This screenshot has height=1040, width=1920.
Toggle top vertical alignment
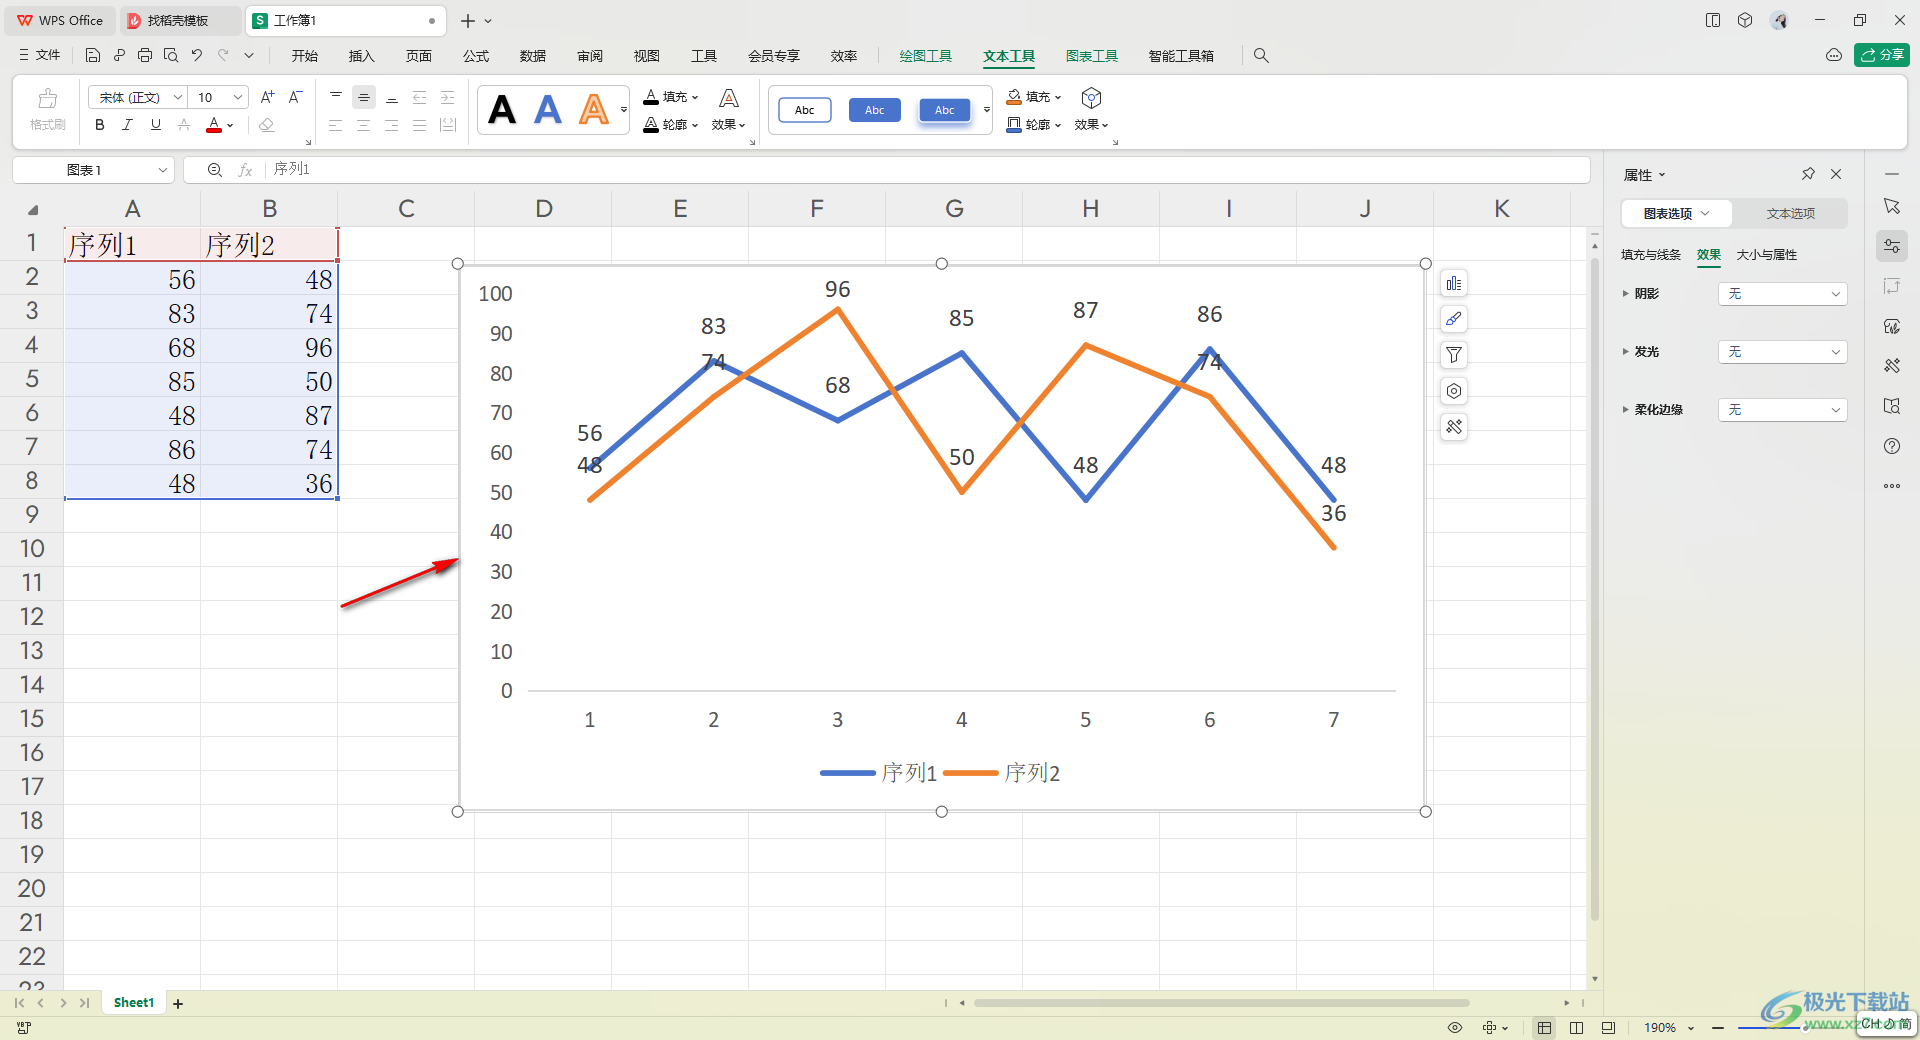[336, 97]
